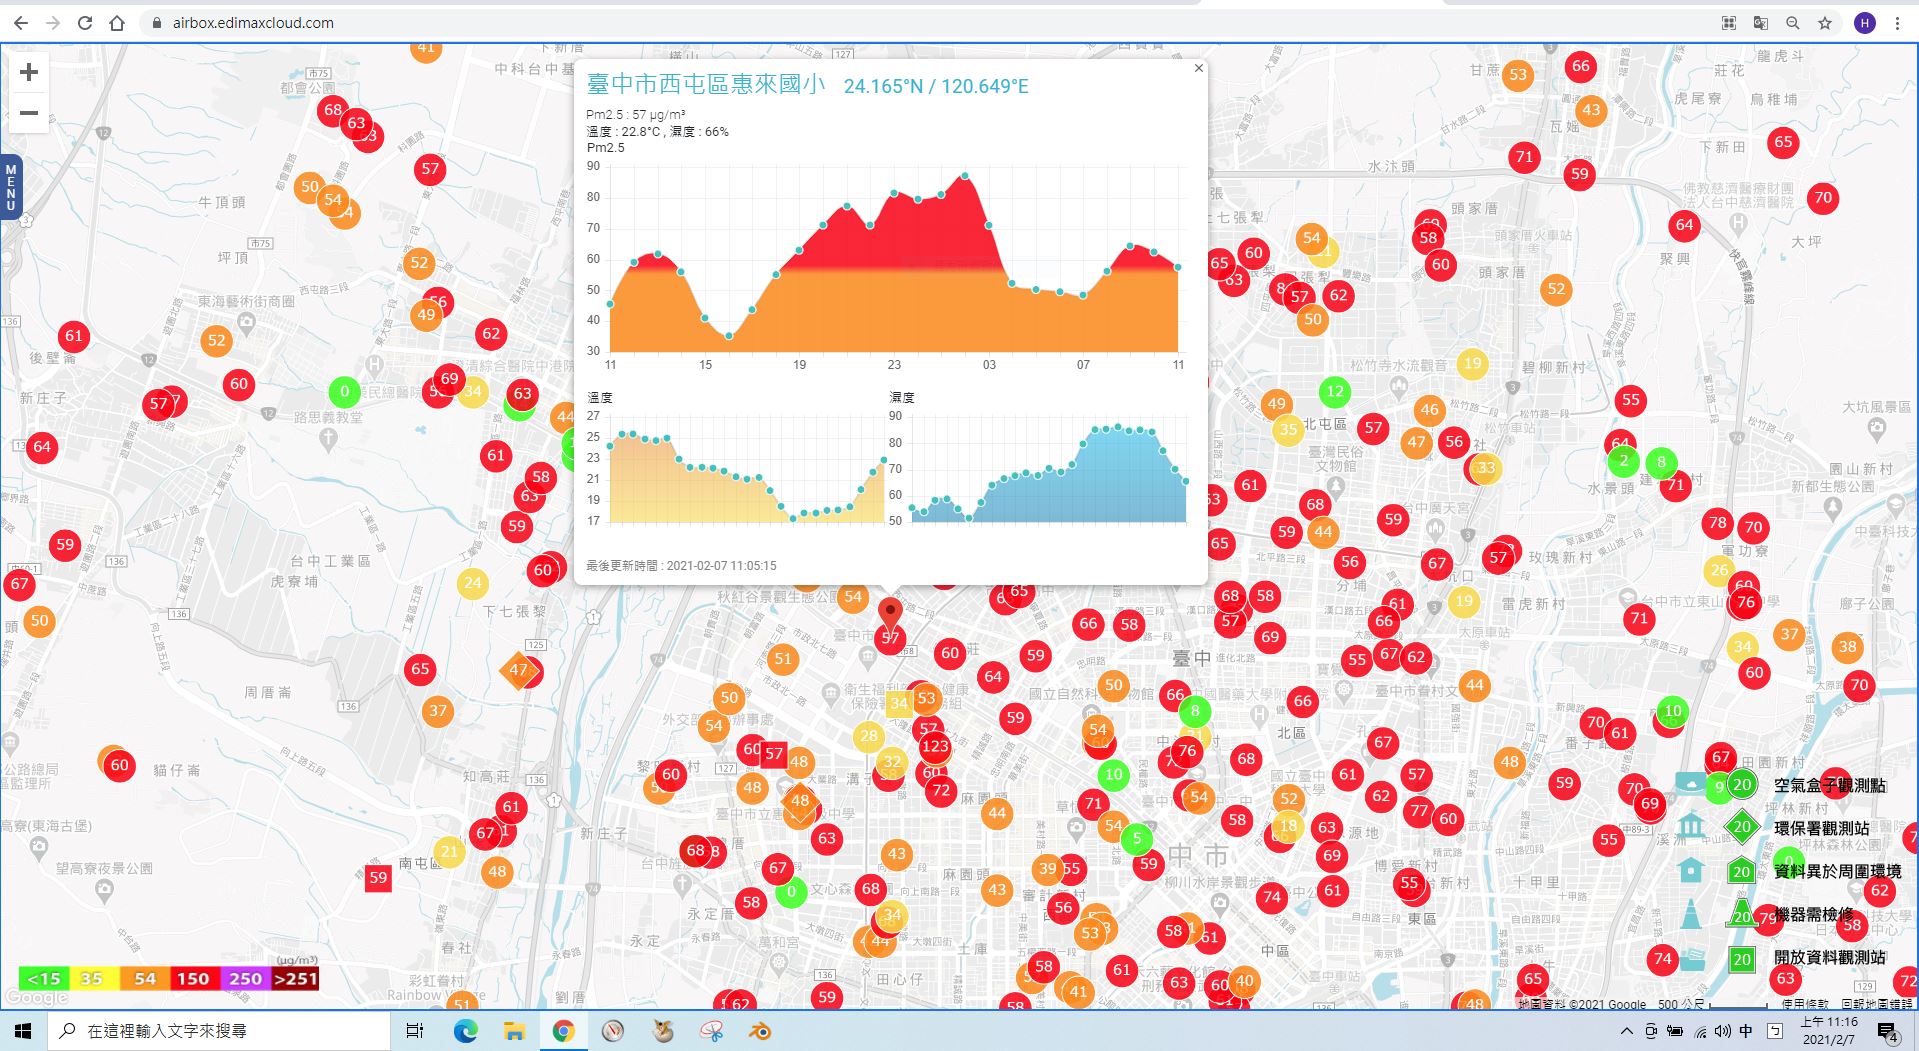This screenshot has height=1051, width=1919.
Task: Click the dark red >251 legend swatch
Action: point(295,978)
